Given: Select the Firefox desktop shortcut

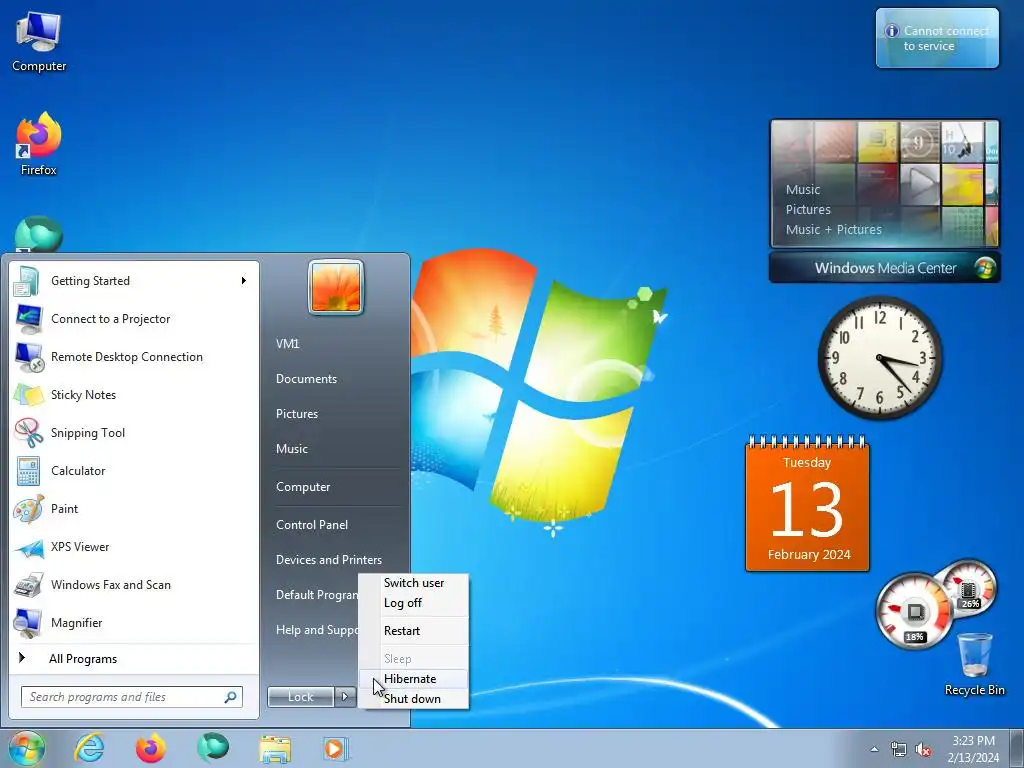Looking at the screenshot, I should click(x=39, y=144).
